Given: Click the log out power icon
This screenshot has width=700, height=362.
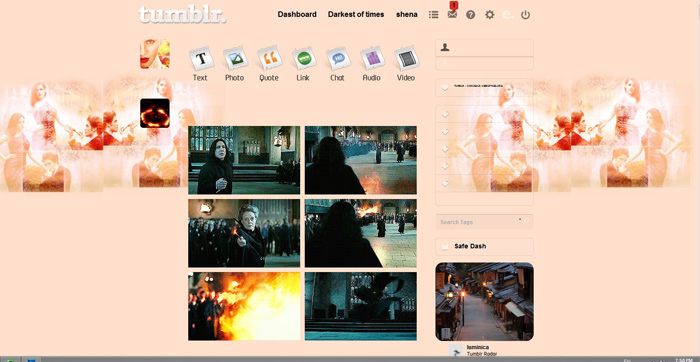Looking at the screenshot, I should click(x=525, y=15).
